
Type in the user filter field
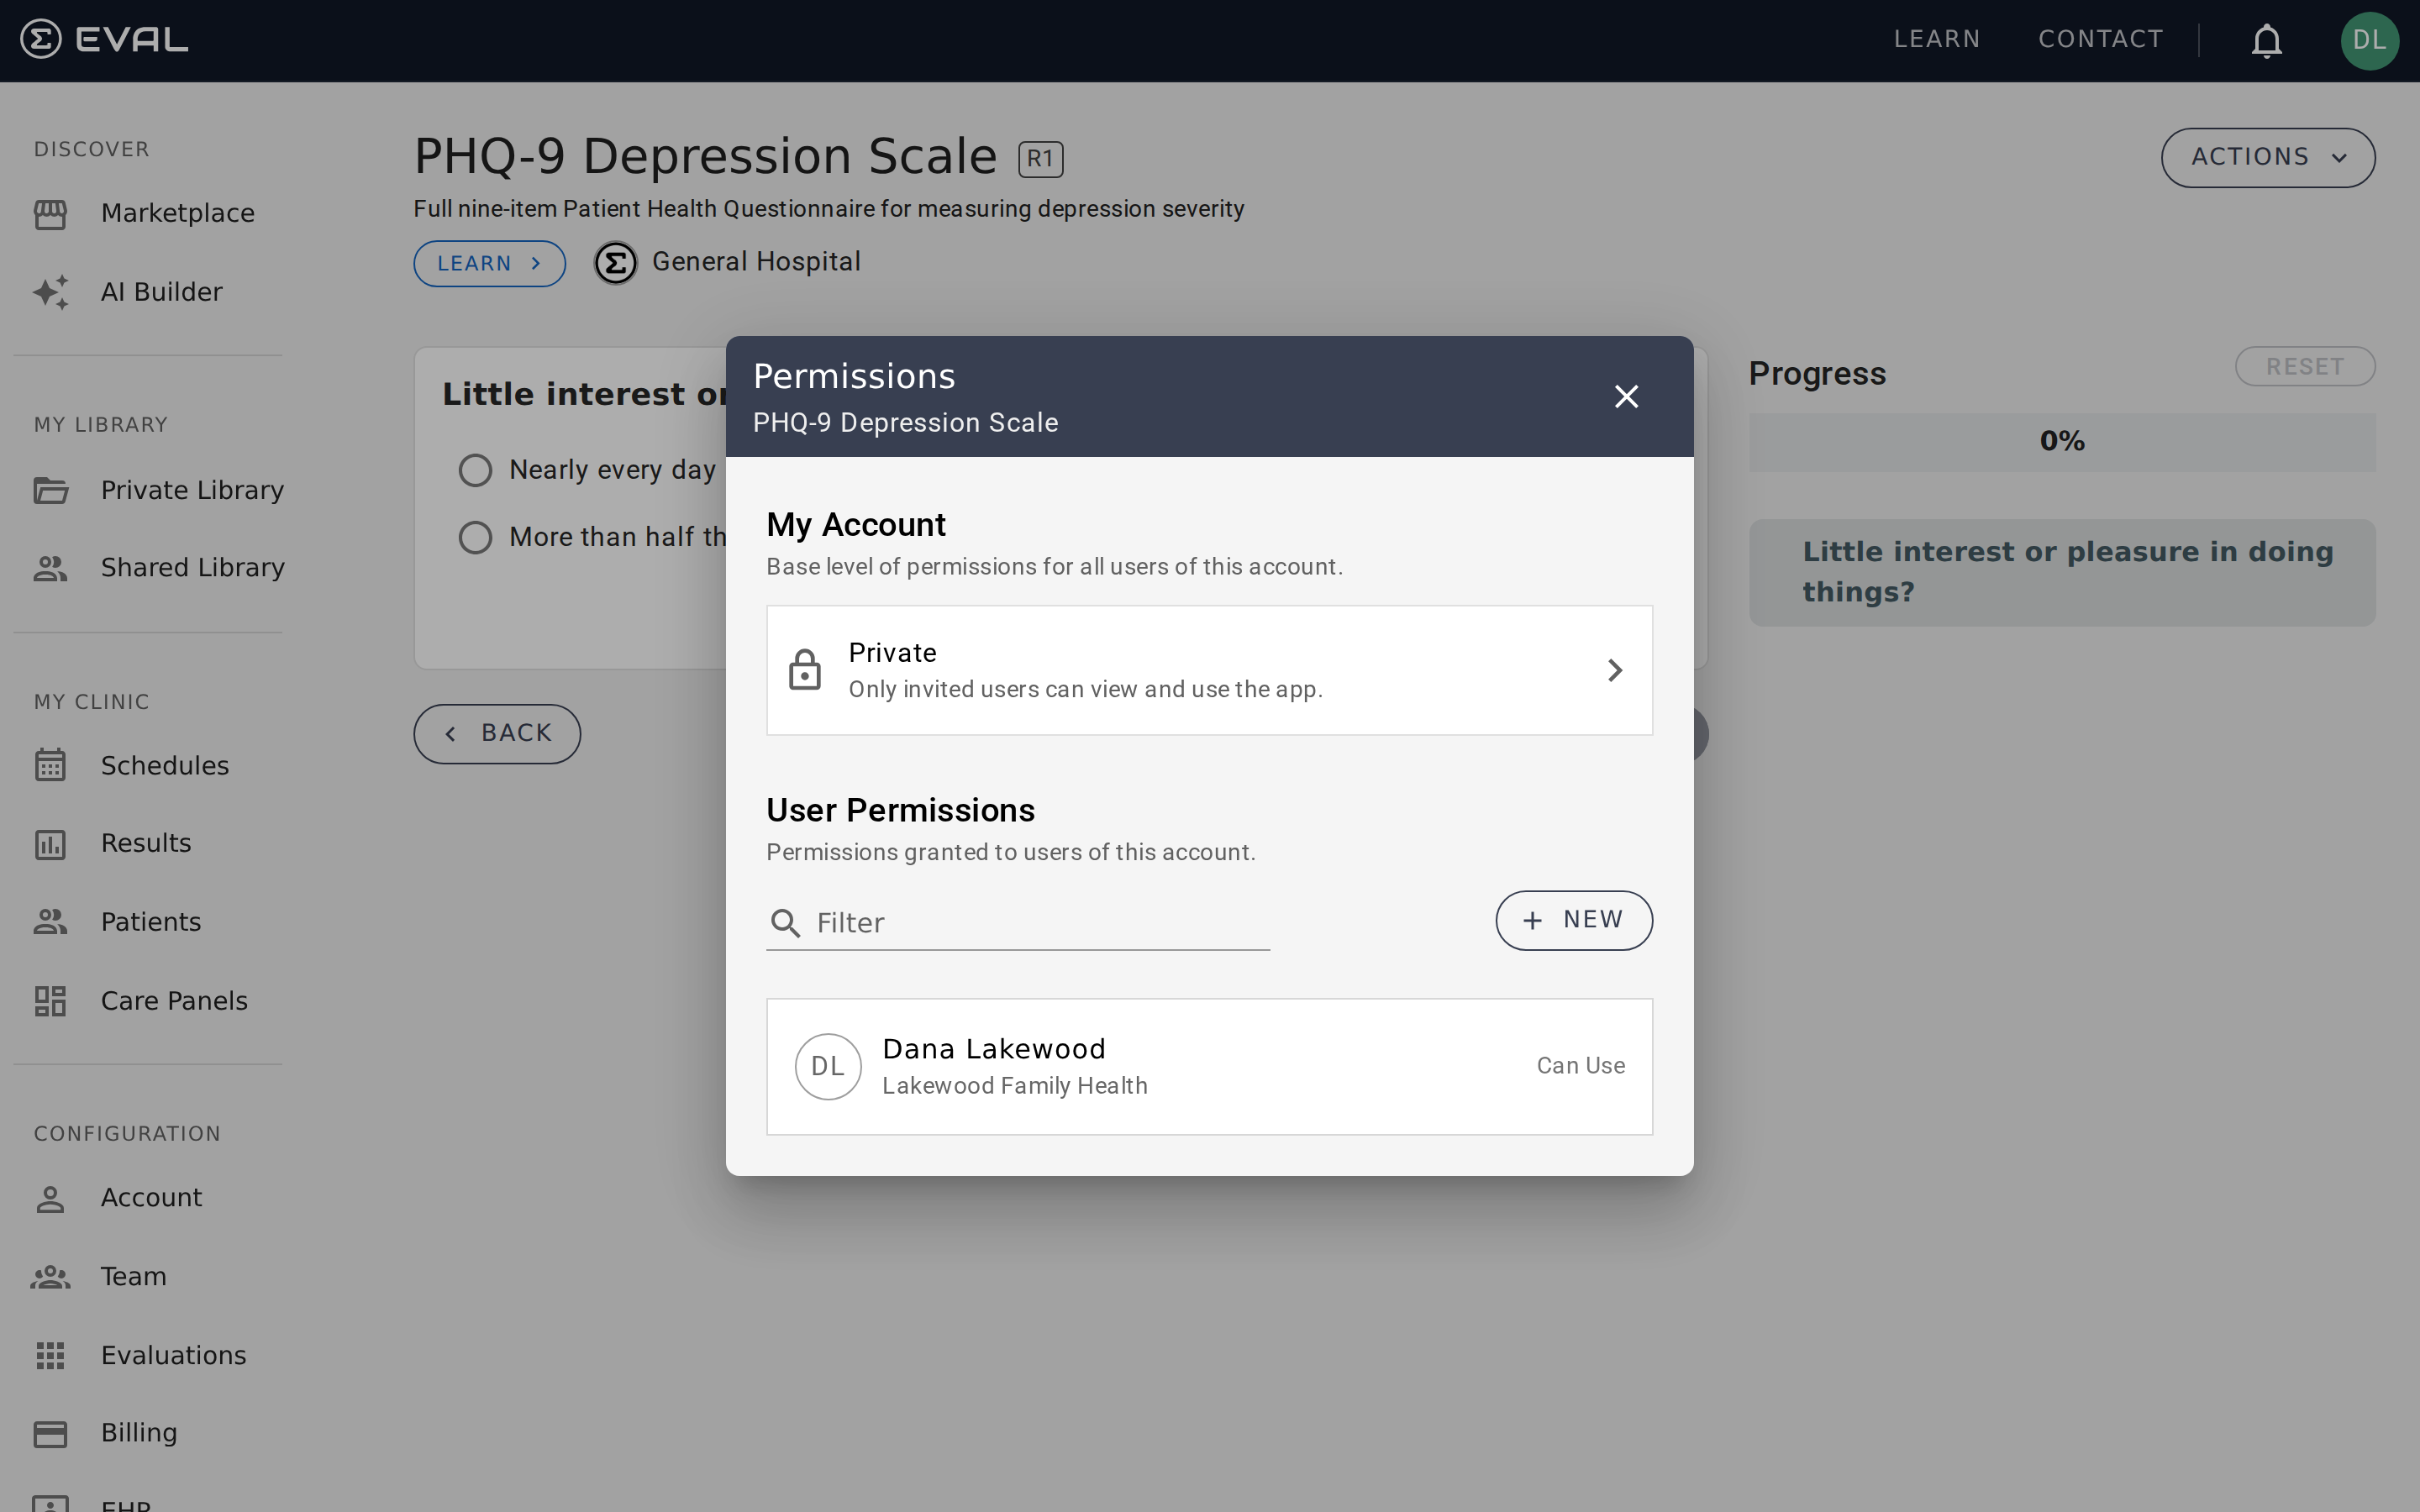pos(1016,922)
